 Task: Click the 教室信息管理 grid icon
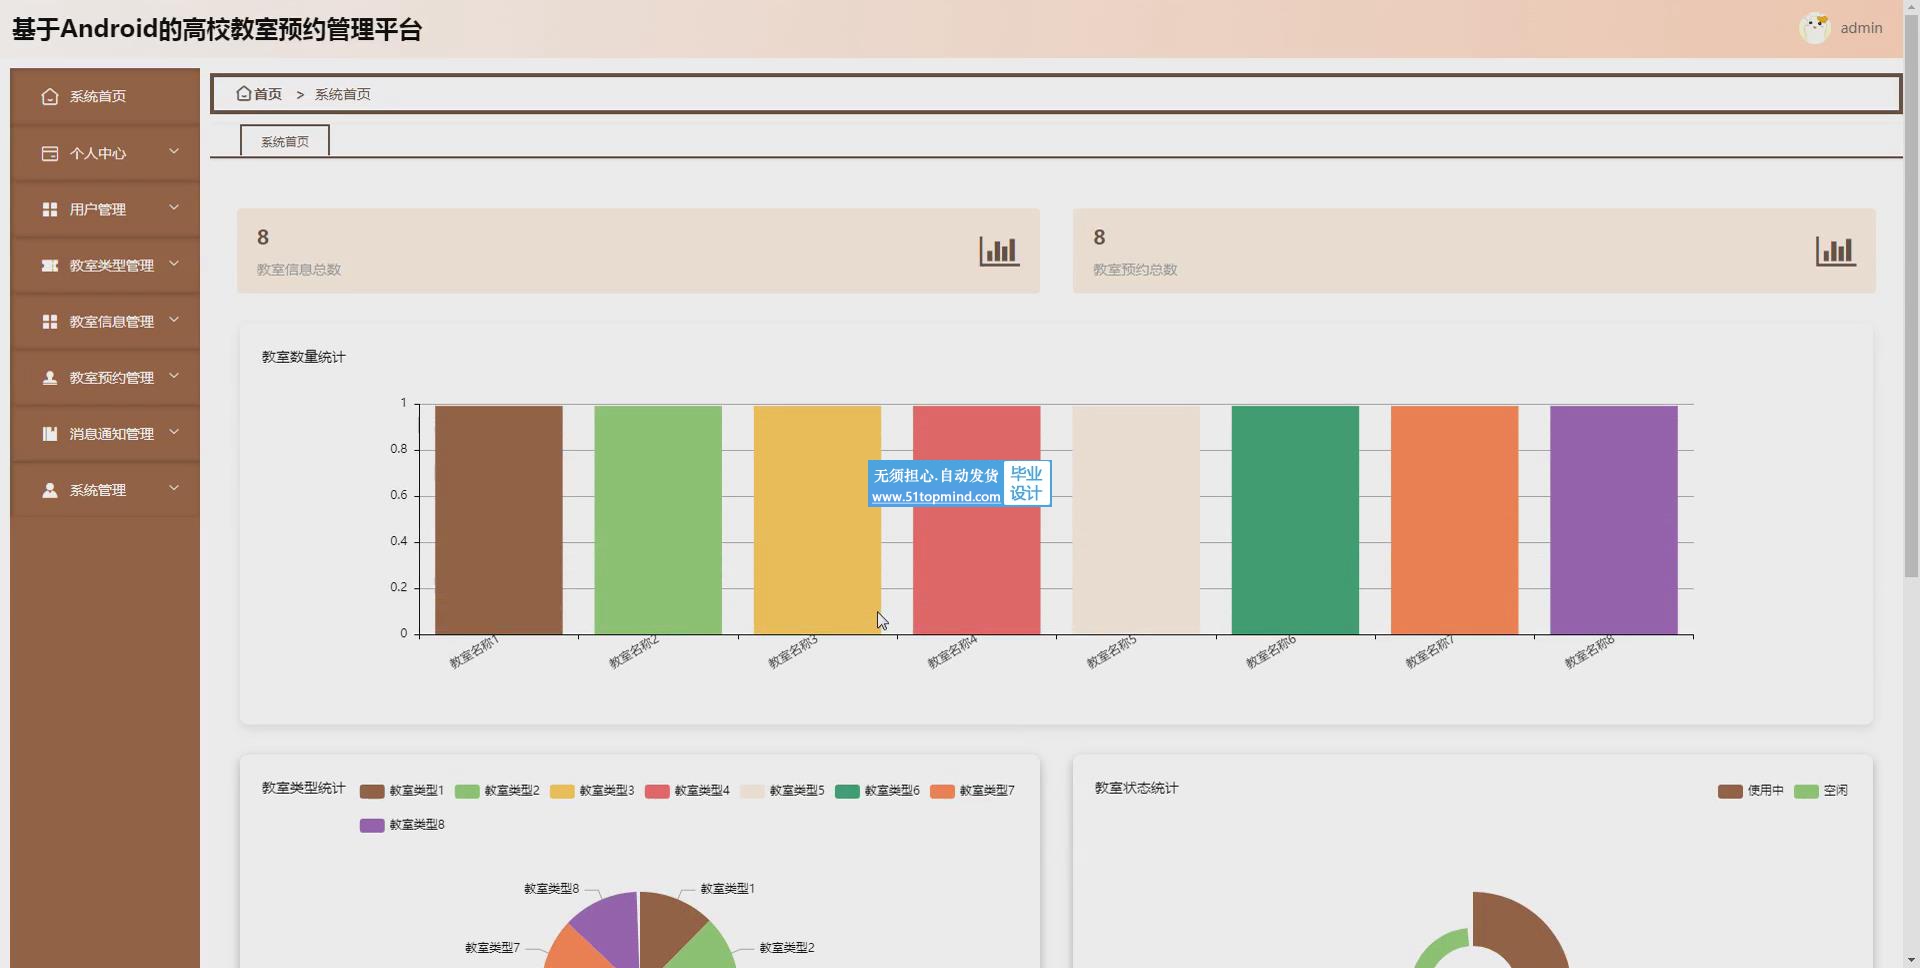(x=50, y=321)
